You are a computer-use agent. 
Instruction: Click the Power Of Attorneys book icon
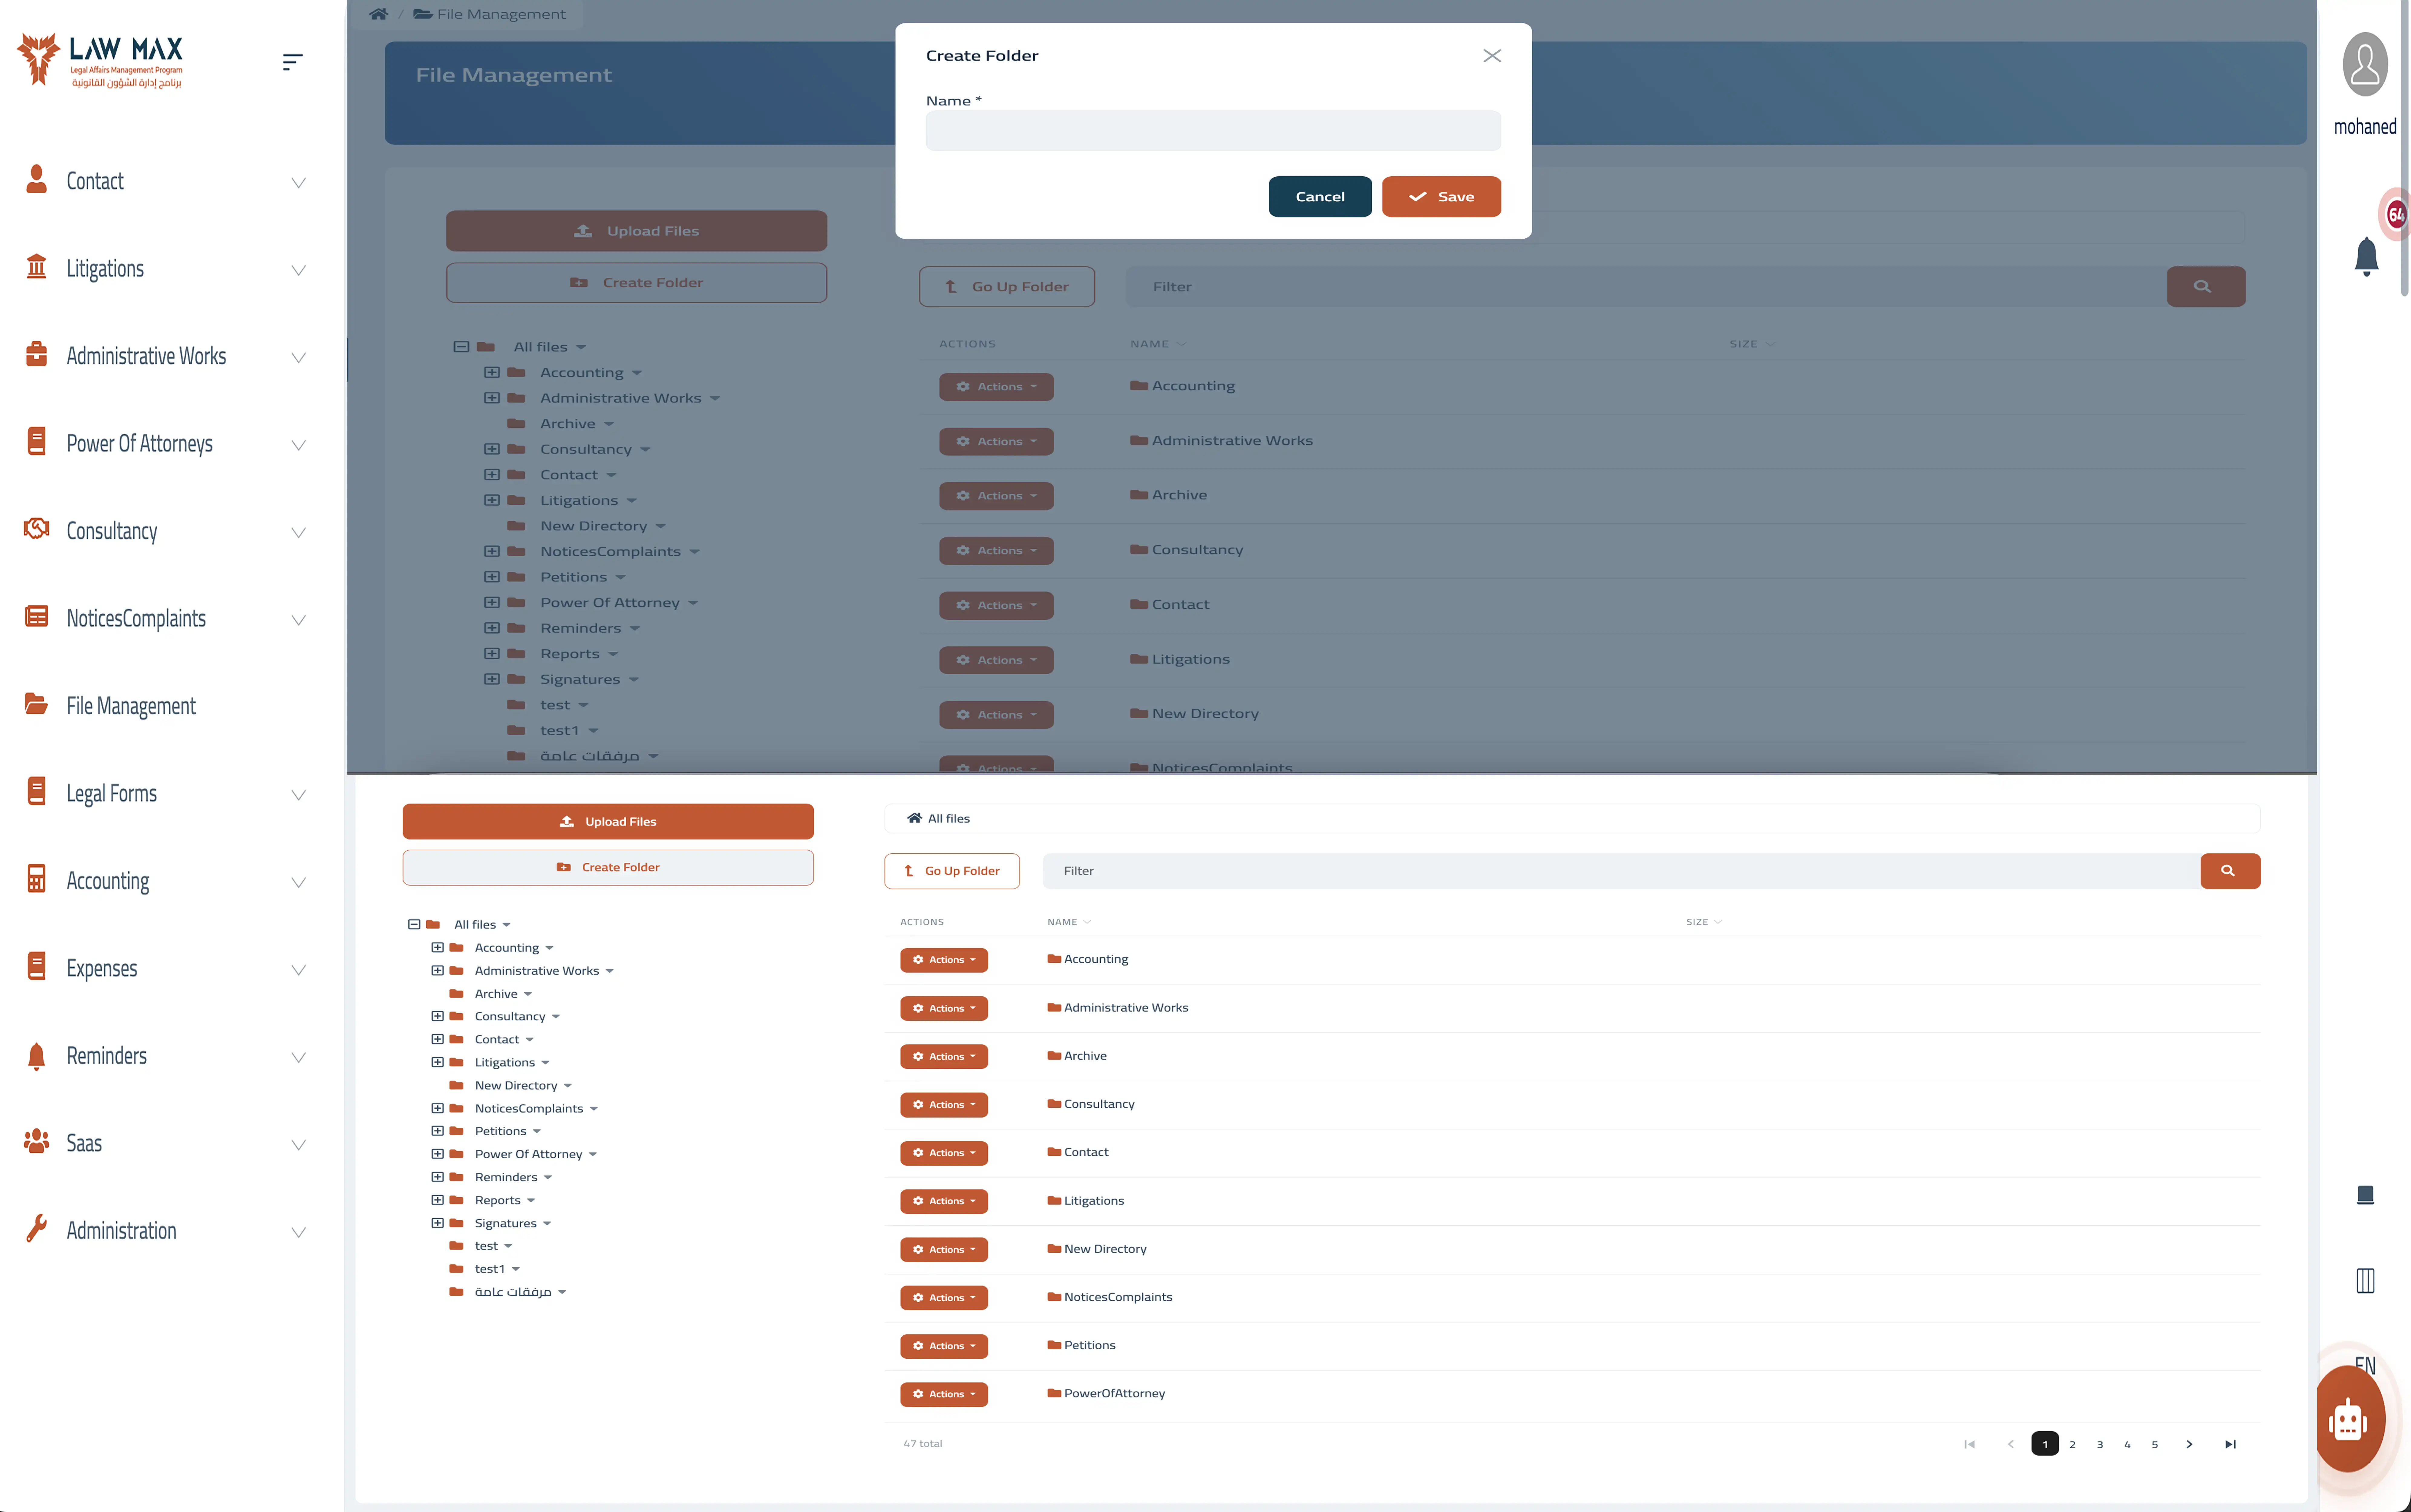pyautogui.click(x=36, y=441)
